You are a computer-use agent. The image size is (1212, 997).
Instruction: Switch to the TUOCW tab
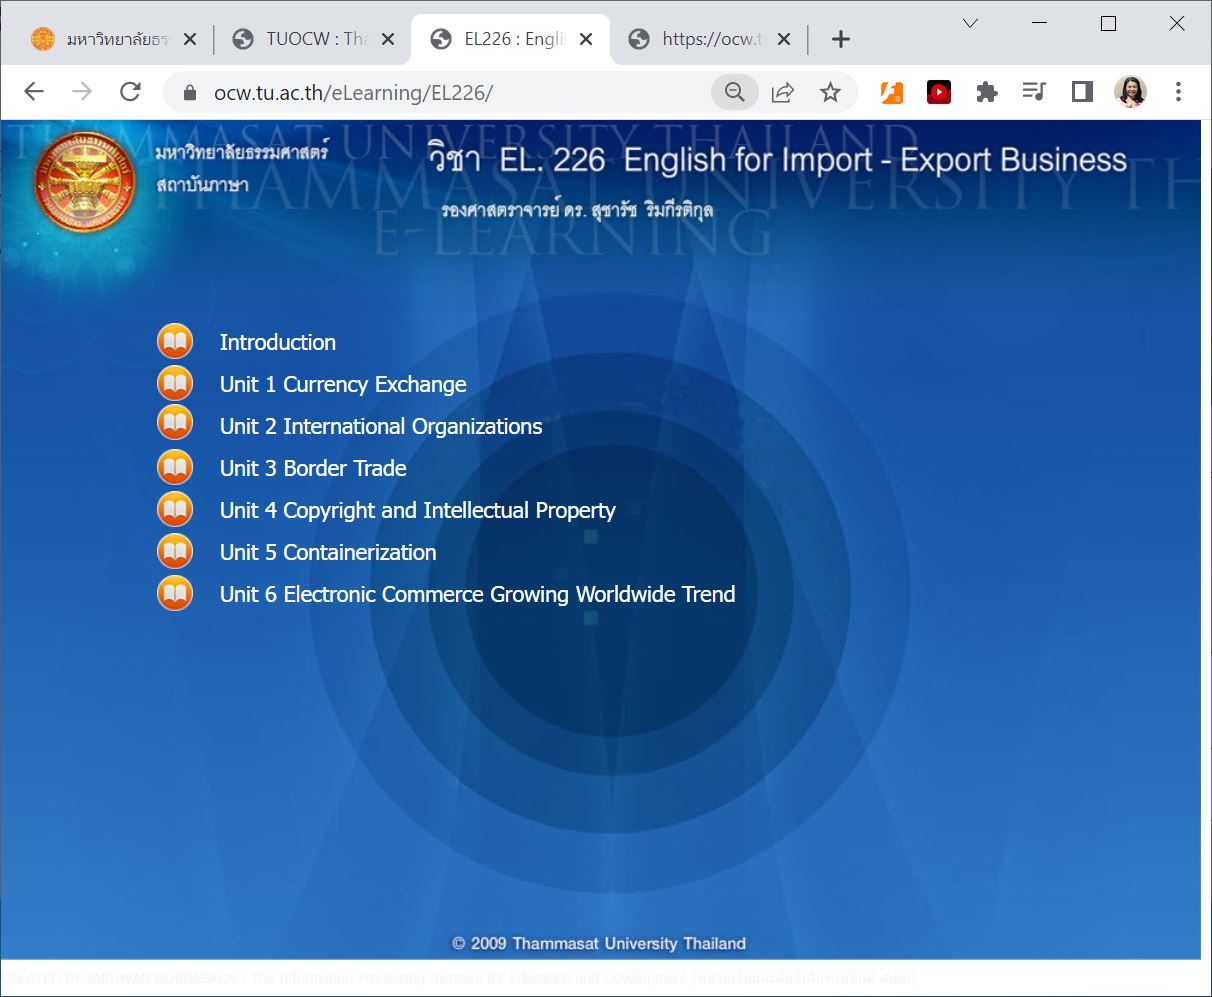tap(312, 39)
